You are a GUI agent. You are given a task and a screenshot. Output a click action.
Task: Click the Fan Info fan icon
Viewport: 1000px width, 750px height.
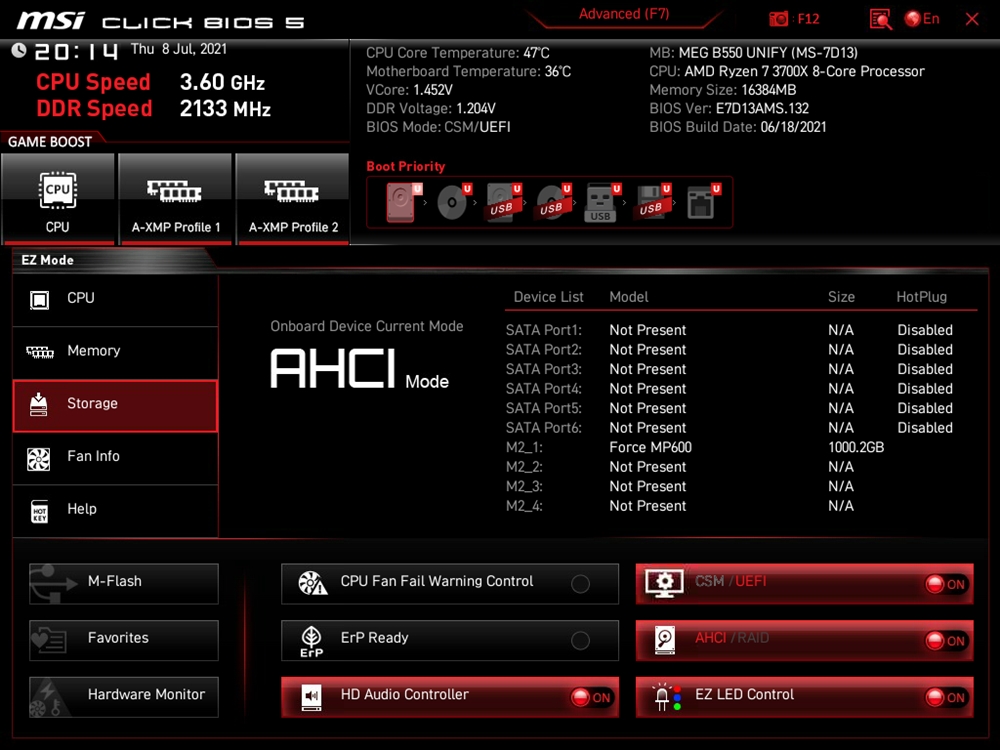tap(39, 459)
